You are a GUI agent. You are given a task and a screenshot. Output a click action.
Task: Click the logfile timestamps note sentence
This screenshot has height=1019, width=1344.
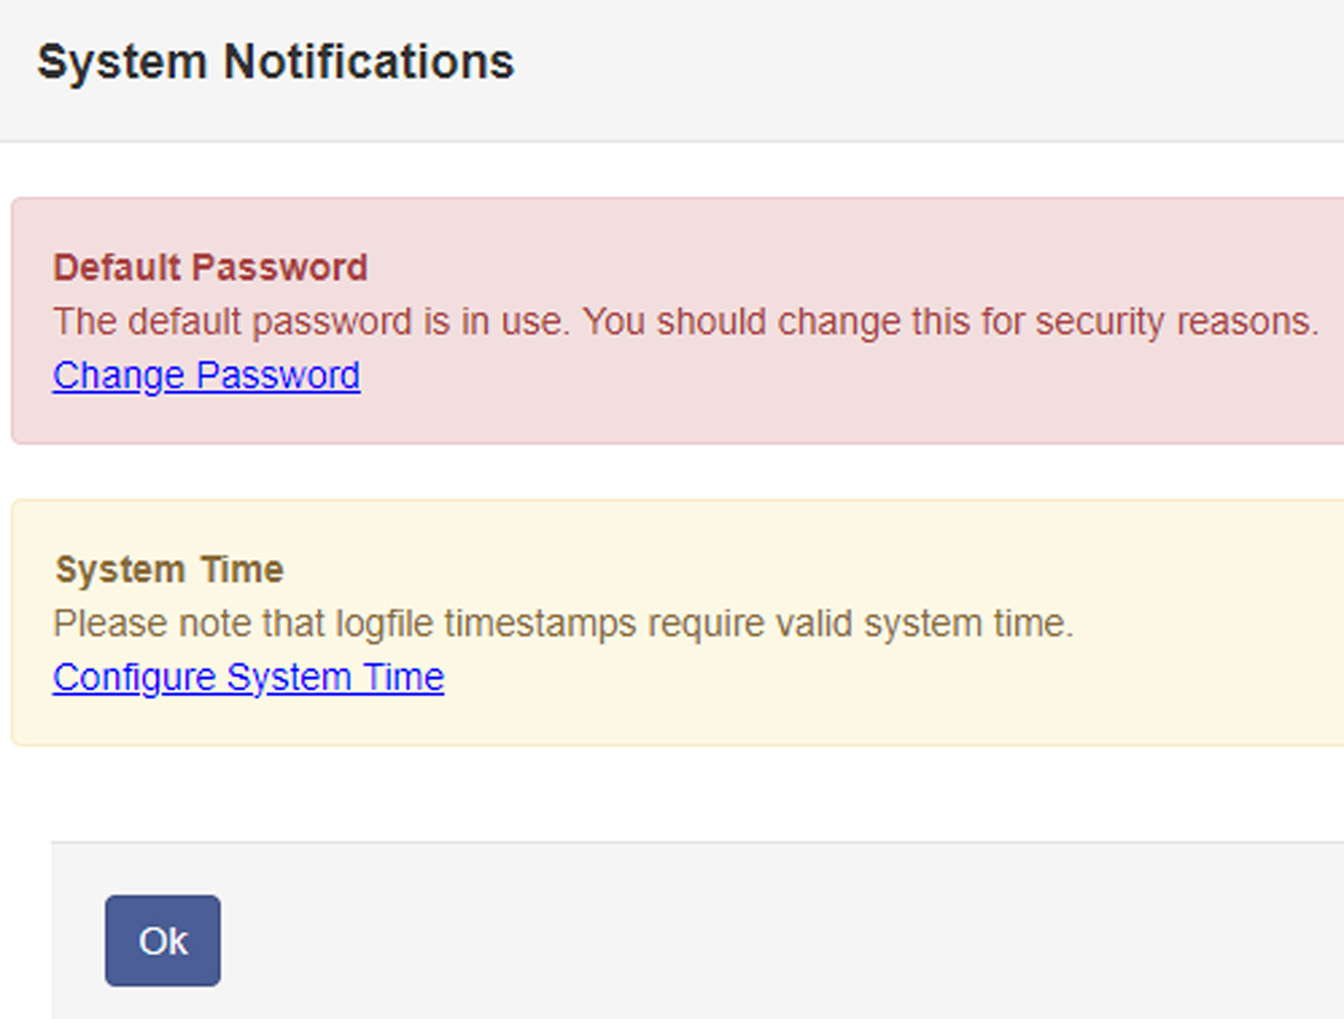point(562,624)
